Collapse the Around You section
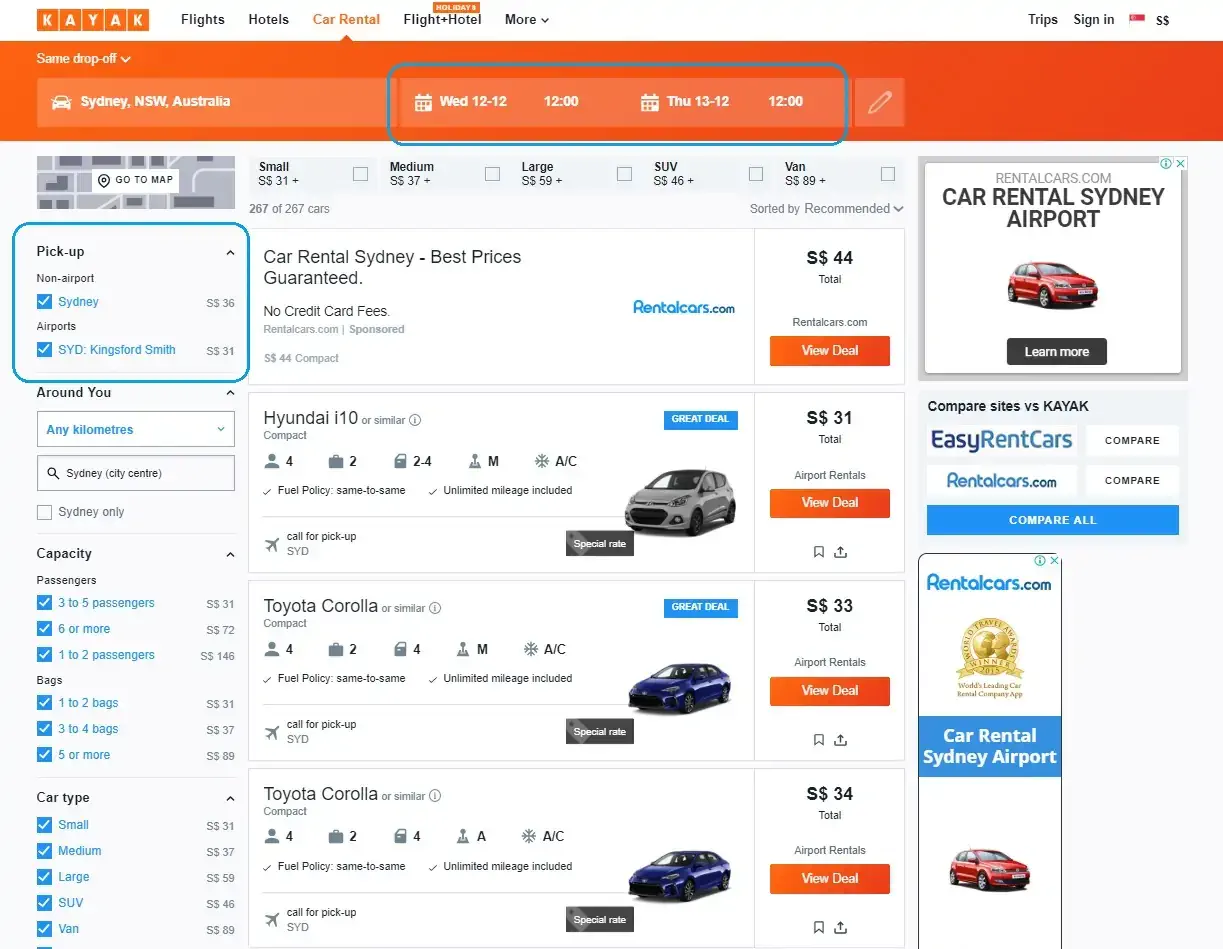This screenshot has width=1223, height=949. [230, 394]
